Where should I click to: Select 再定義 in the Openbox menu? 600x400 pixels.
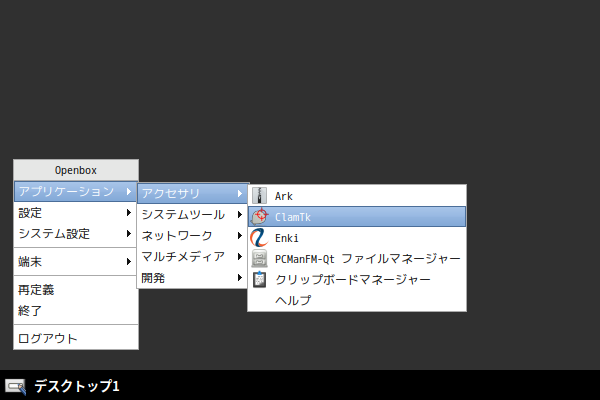[x=75, y=290]
